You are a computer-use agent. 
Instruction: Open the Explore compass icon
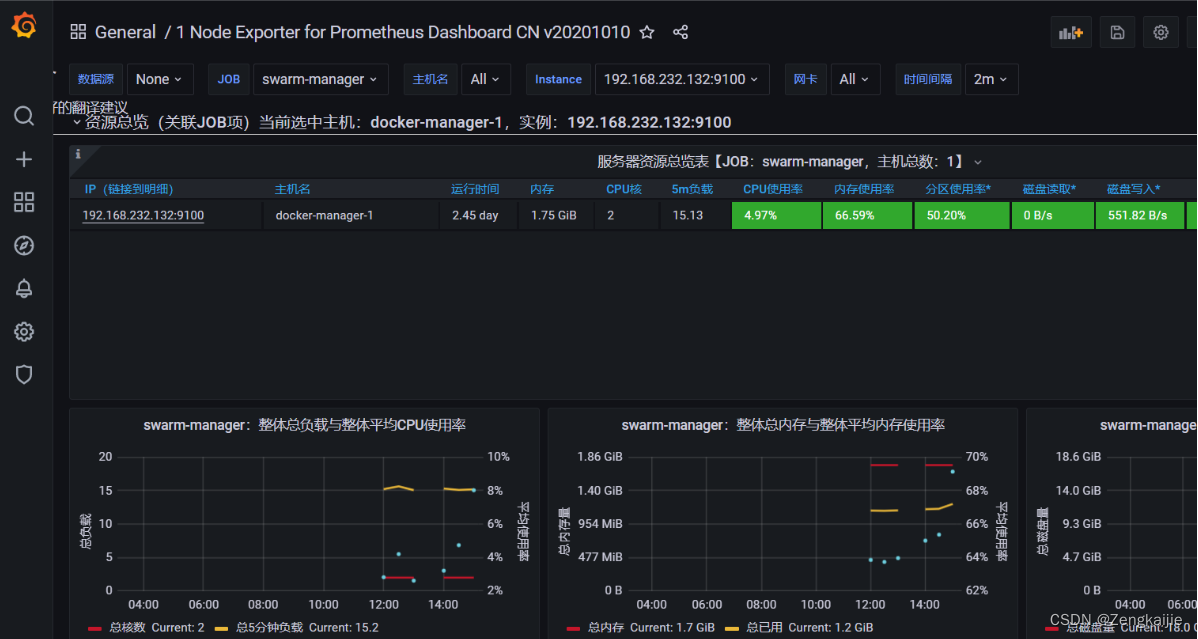[x=24, y=245]
